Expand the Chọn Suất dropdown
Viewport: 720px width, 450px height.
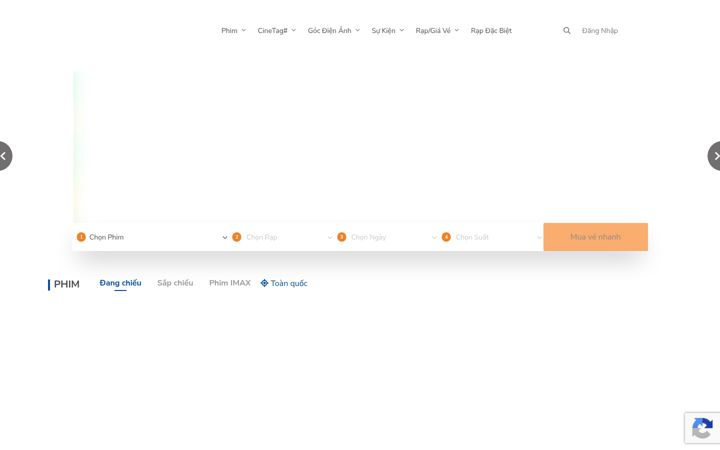click(x=492, y=237)
